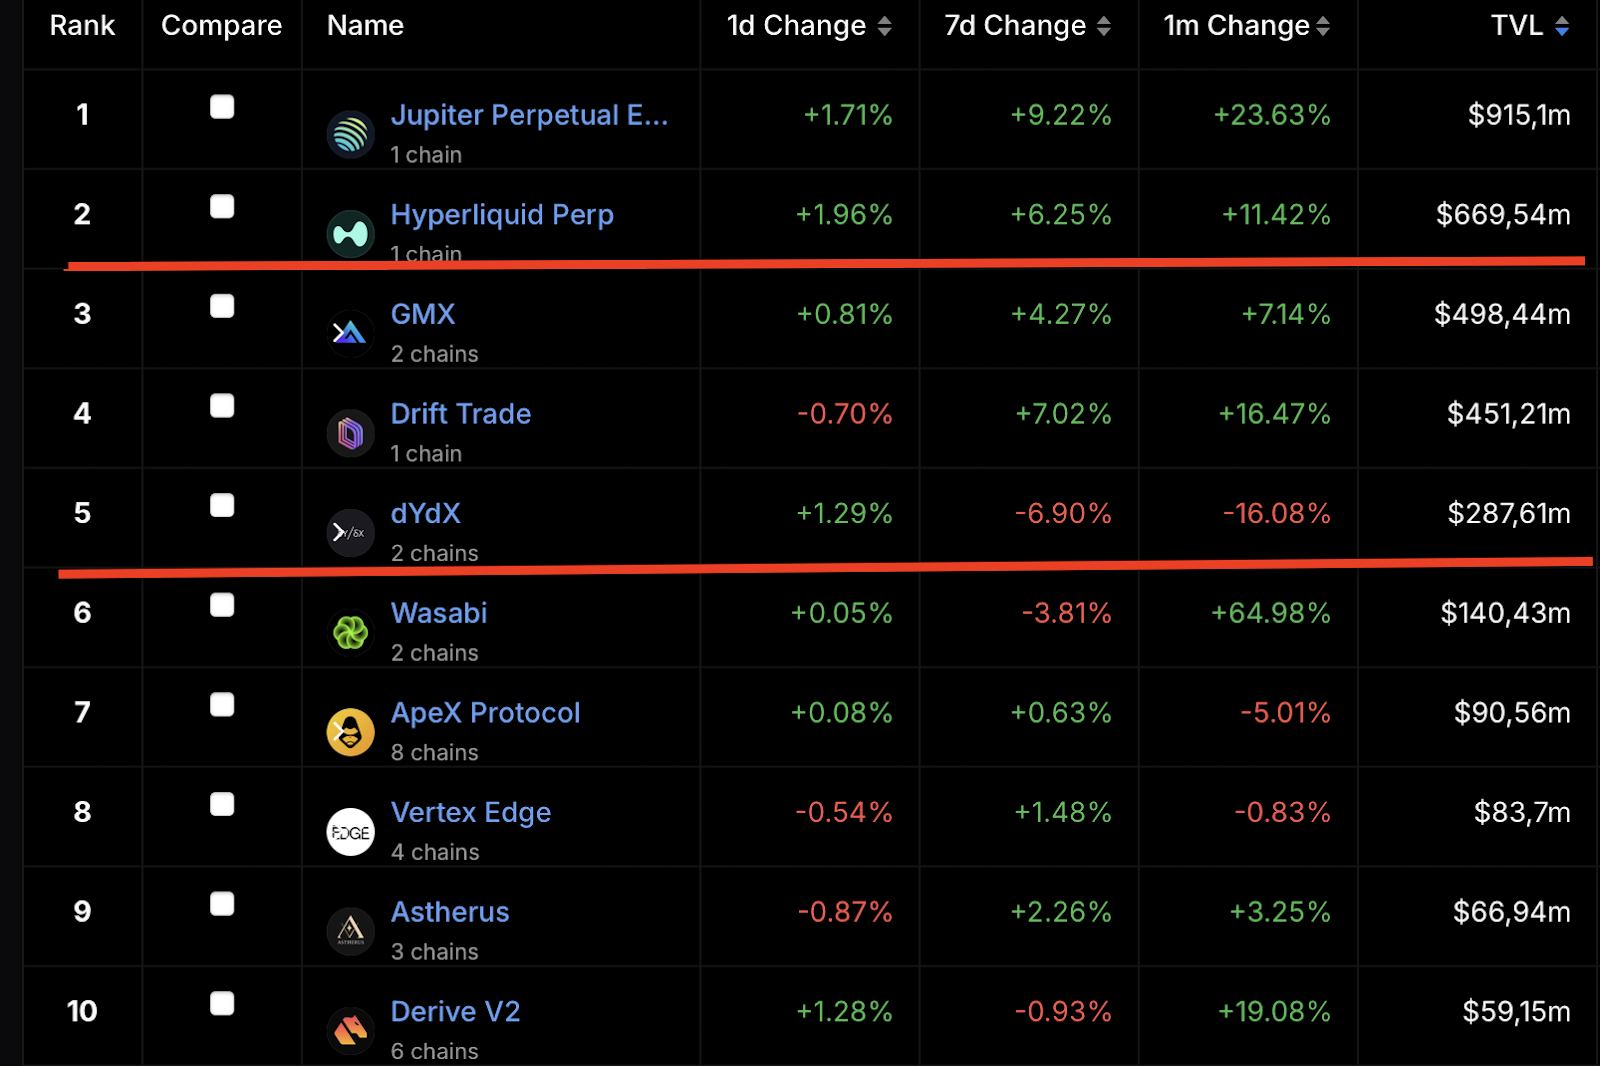Image resolution: width=1600 pixels, height=1066 pixels.
Task: Open the Astherus protocol link
Action: pyautogui.click(x=450, y=912)
